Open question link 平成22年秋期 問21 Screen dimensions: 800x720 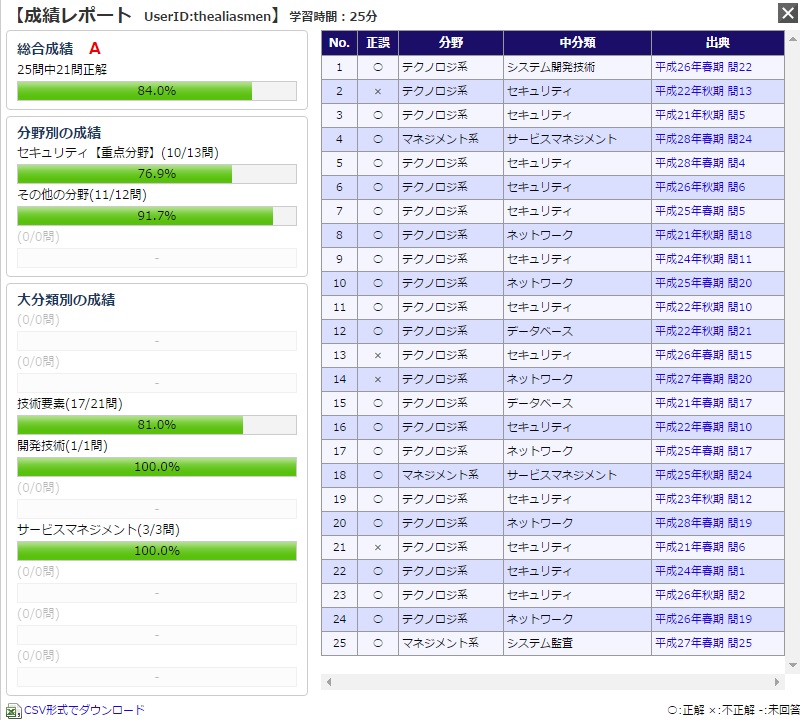(703, 331)
